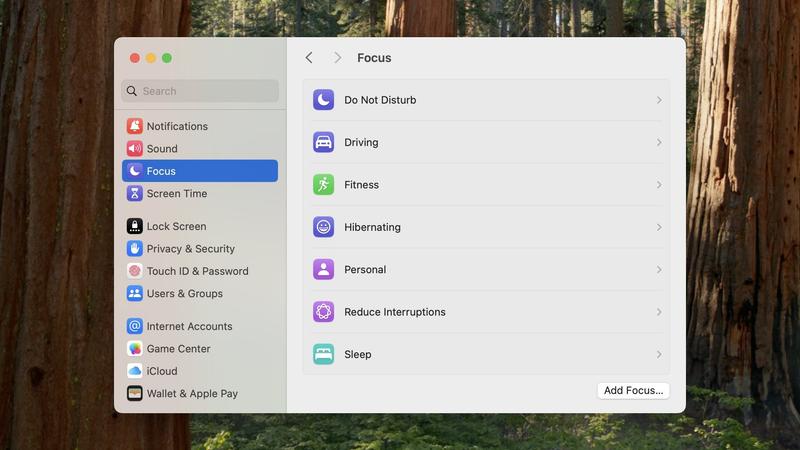Click the Fitness running figure icon

pyautogui.click(x=323, y=185)
